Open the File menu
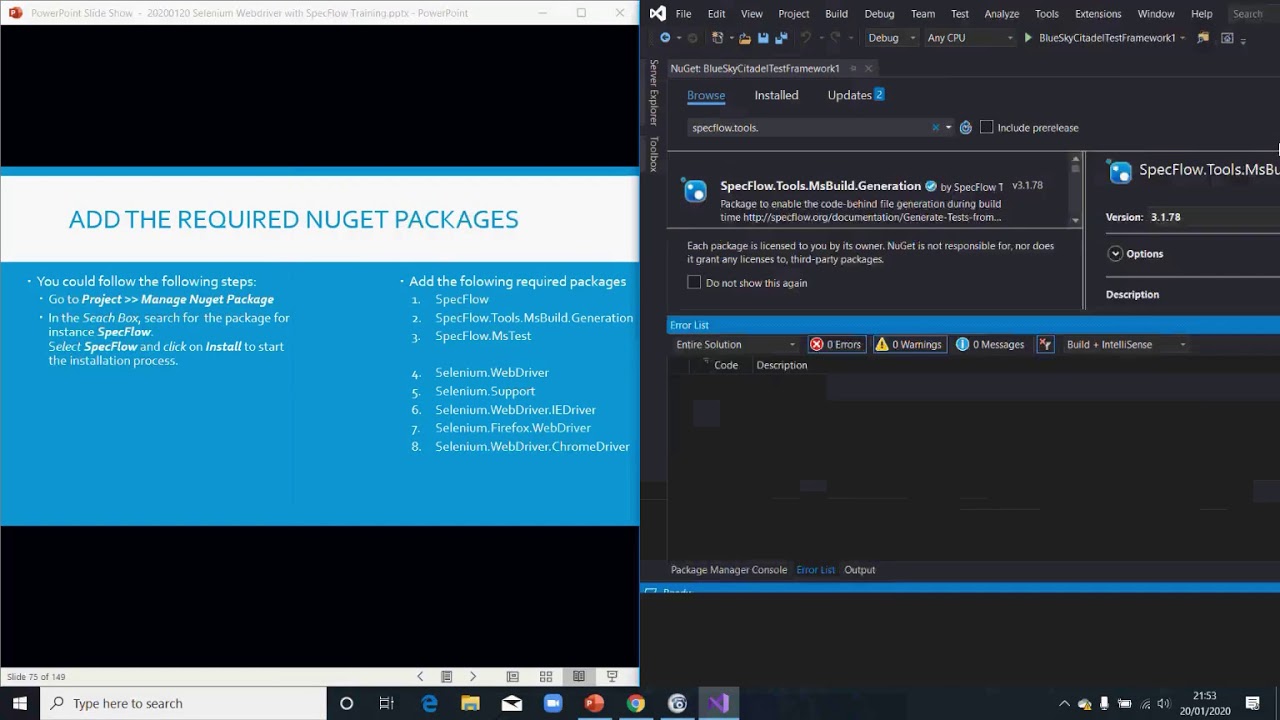Image resolution: width=1280 pixels, height=720 pixels. click(683, 14)
